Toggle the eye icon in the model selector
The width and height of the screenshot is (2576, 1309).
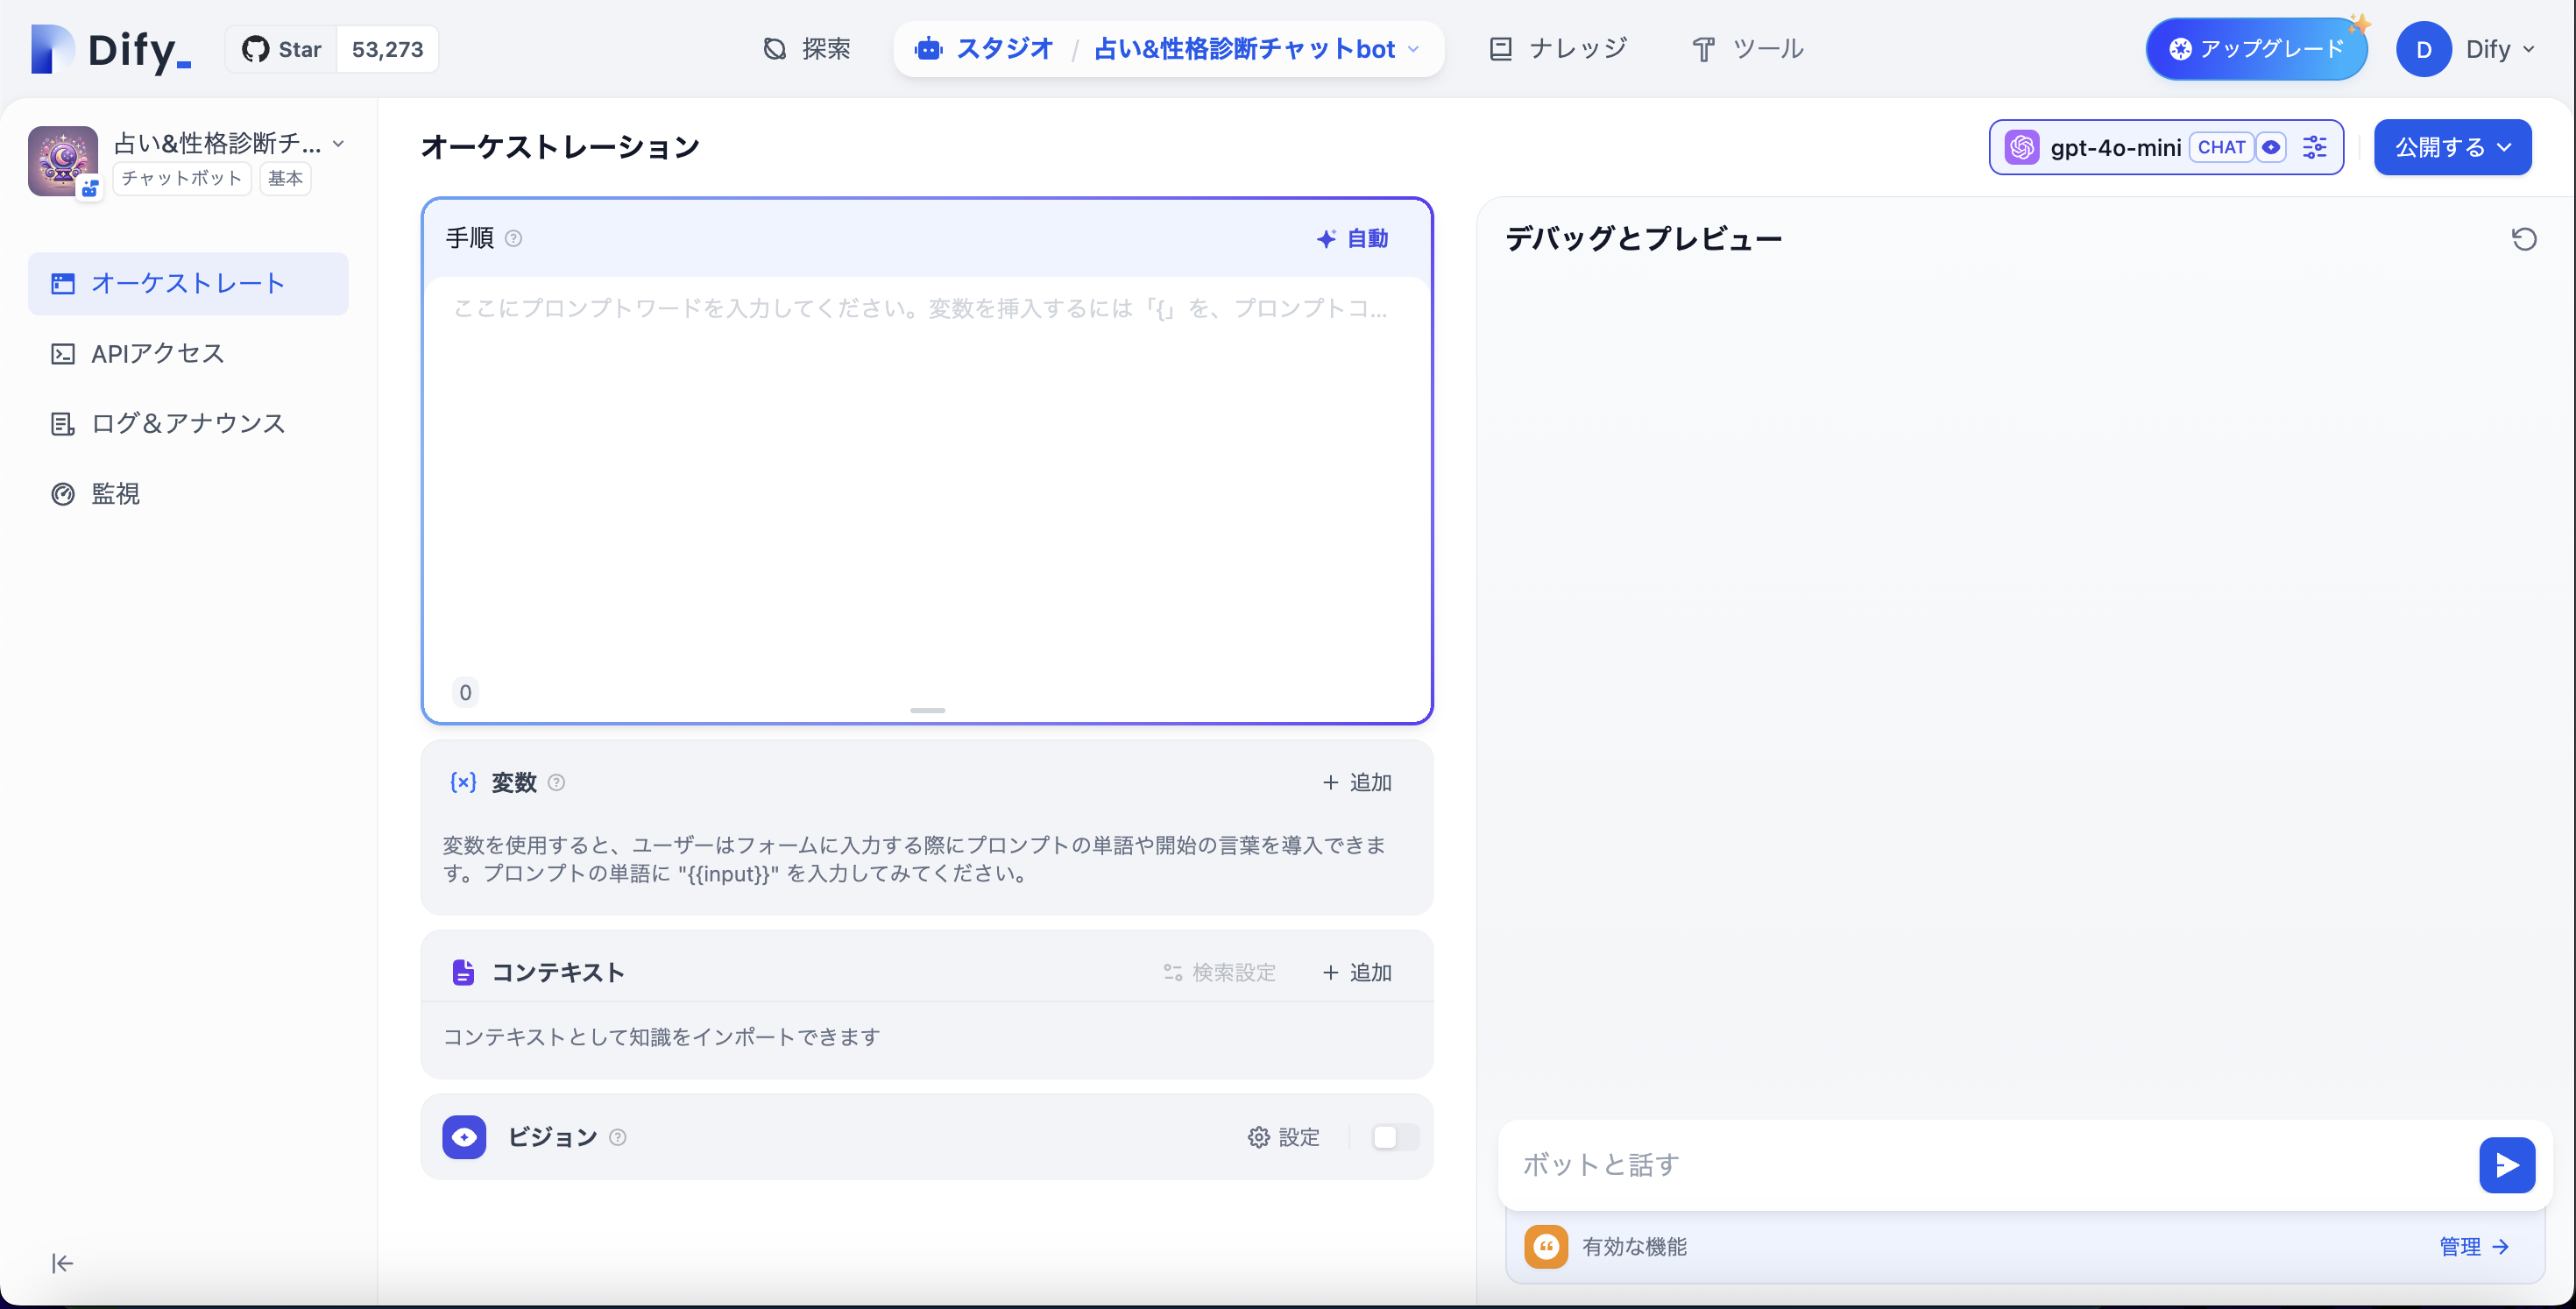pos(2272,147)
